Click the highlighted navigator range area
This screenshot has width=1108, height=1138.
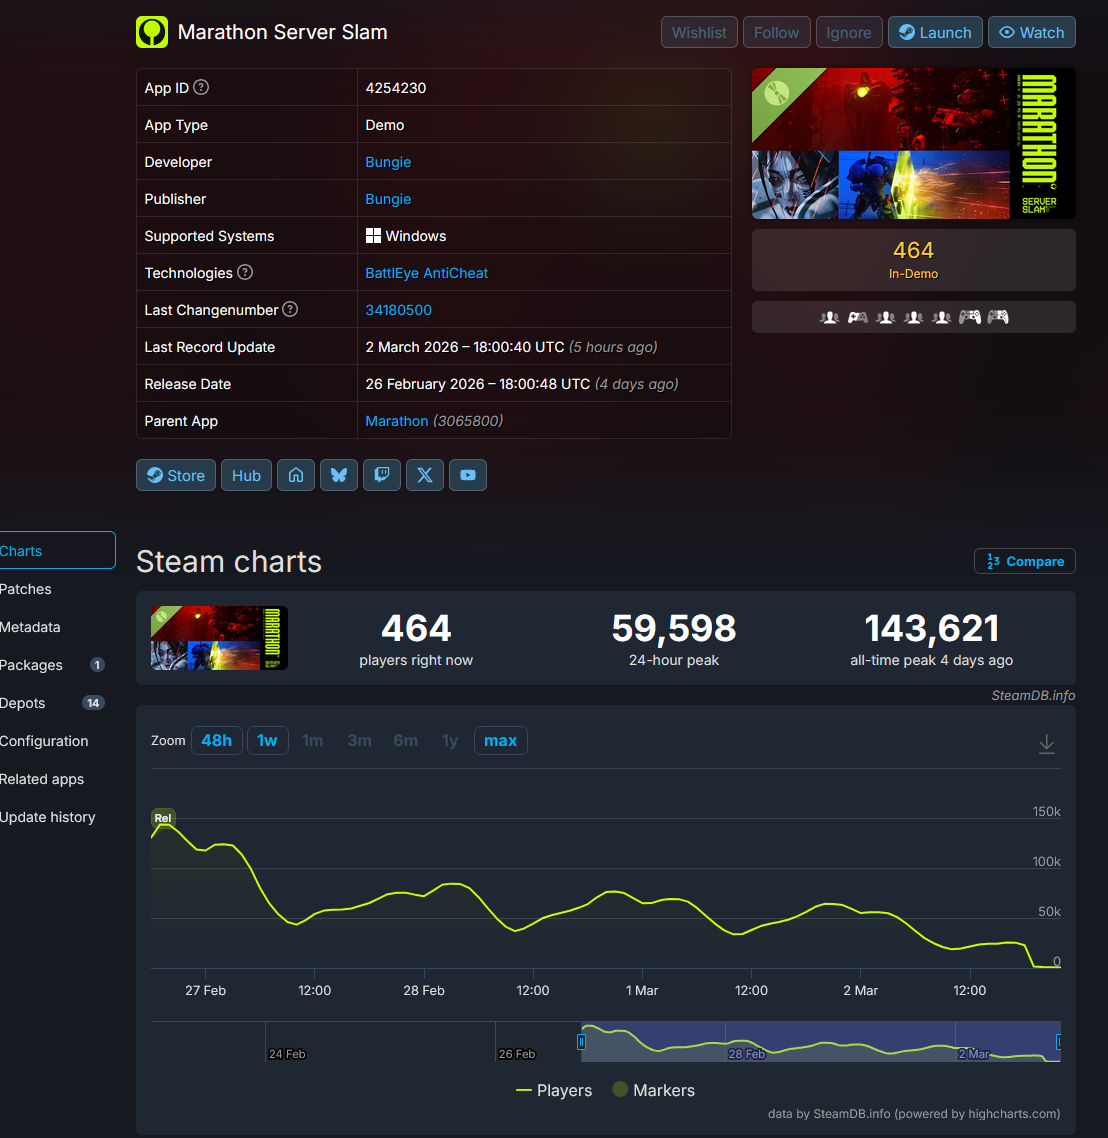pyautogui.click(x=820, y=1041)
